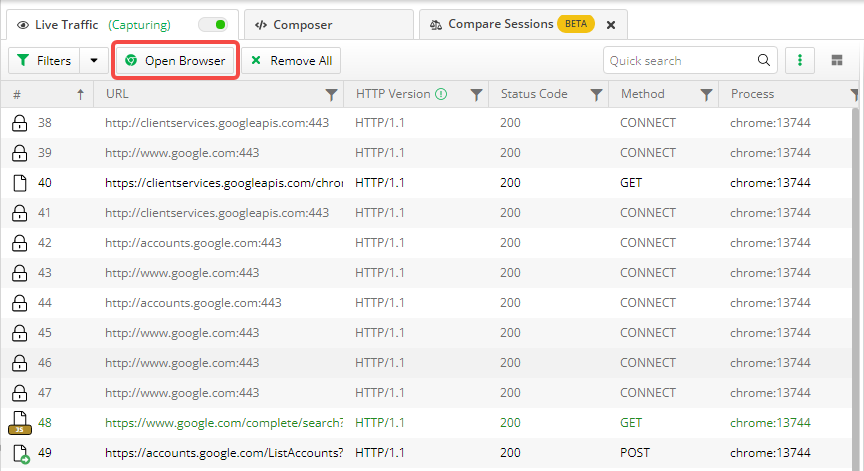Click the JS file icon on row 48
The width and height of the screenshot is (864, 471).
pyautogui.click(x=18, y=423)
